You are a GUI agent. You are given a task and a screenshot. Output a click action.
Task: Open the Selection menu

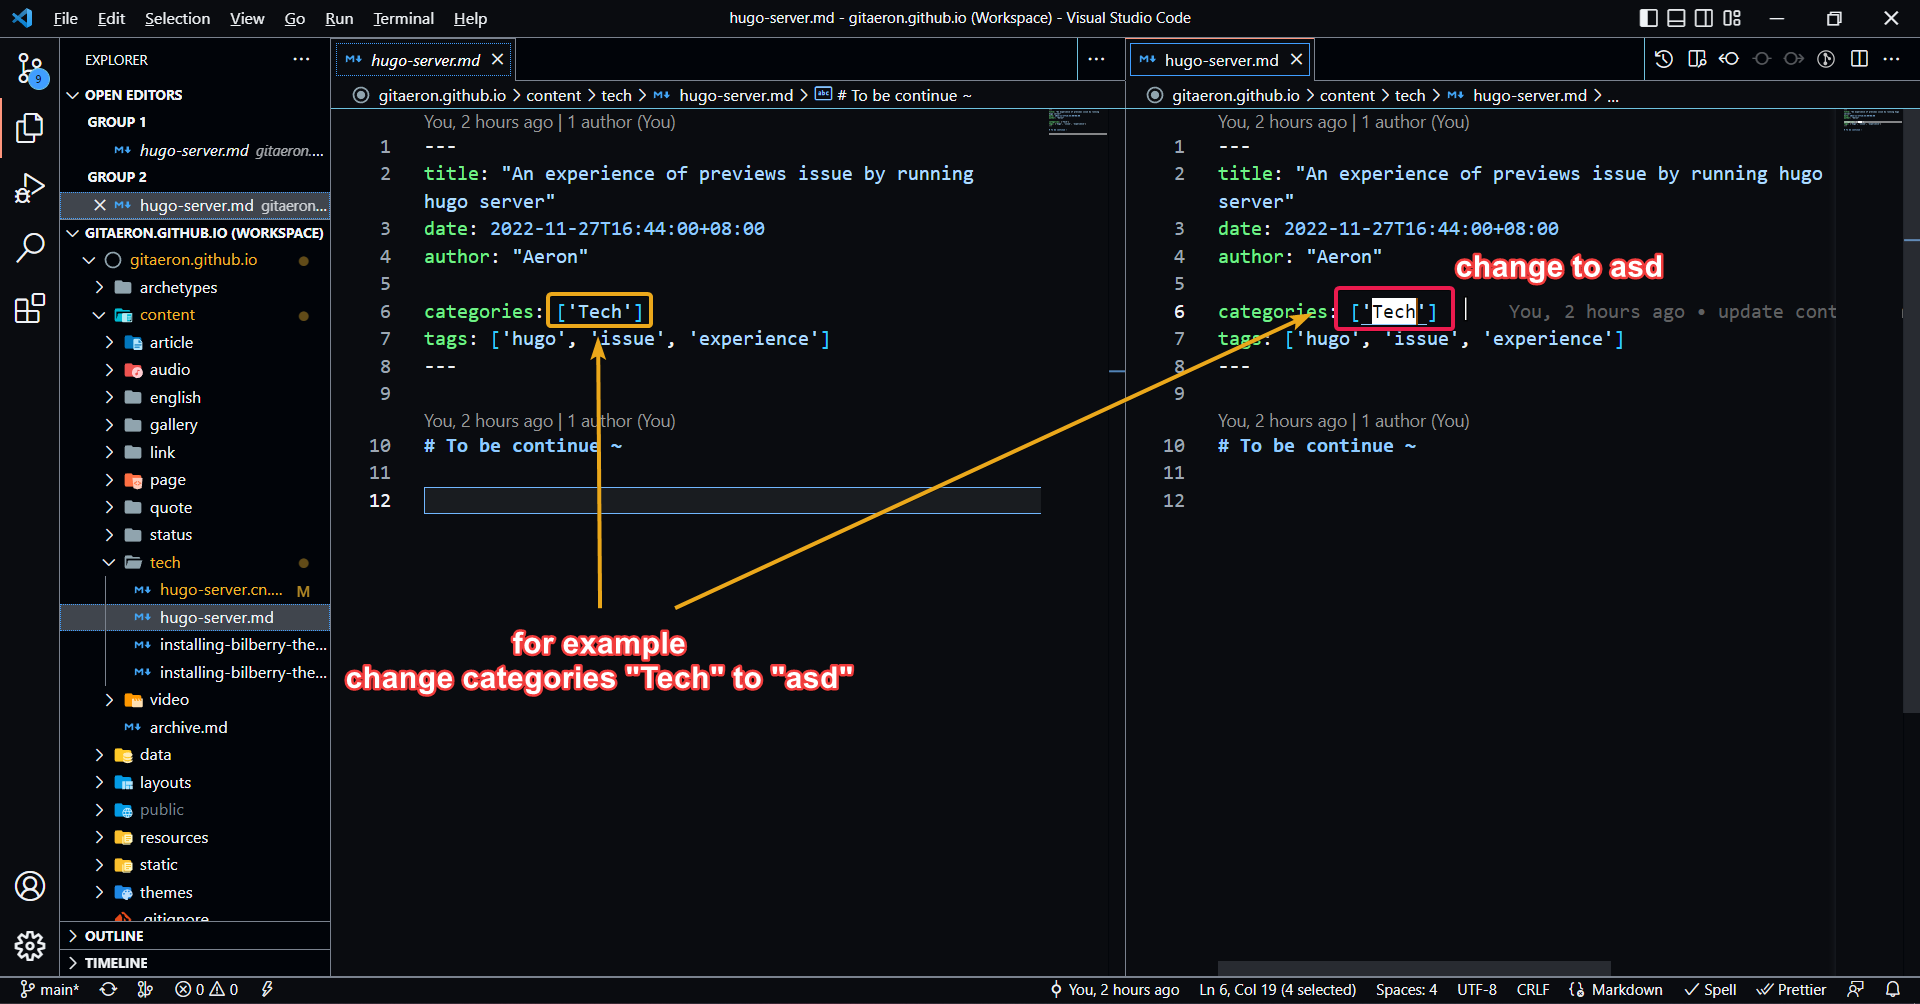click(177, 18)
